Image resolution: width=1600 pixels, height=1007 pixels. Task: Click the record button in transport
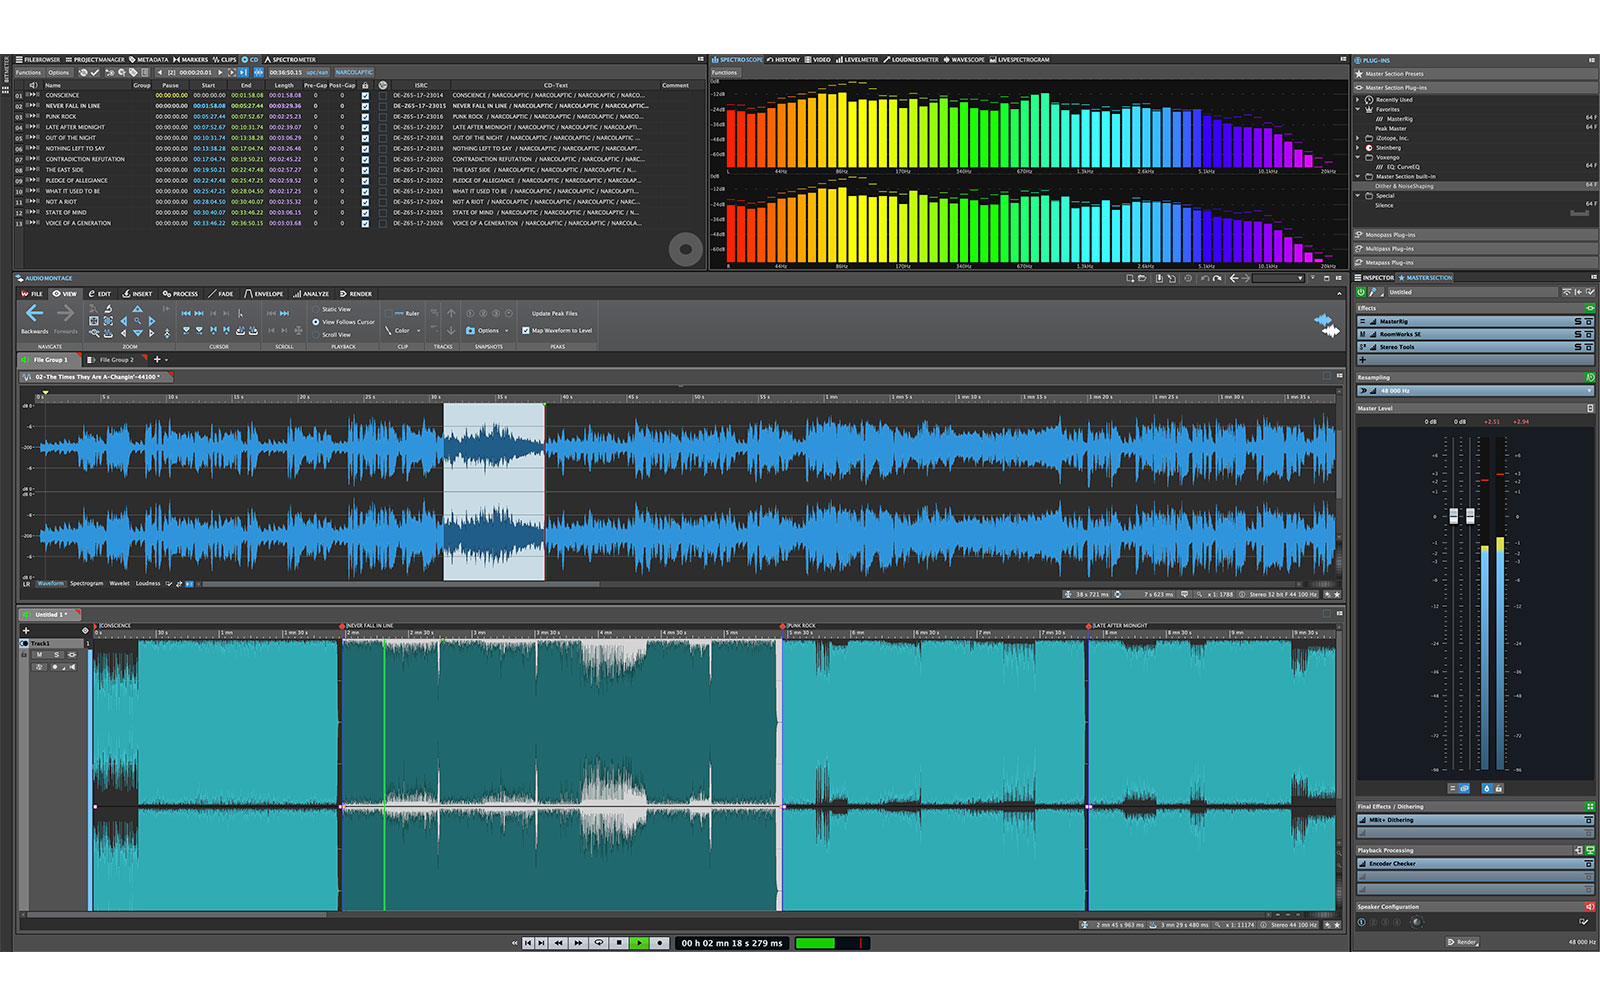point(659,942)
